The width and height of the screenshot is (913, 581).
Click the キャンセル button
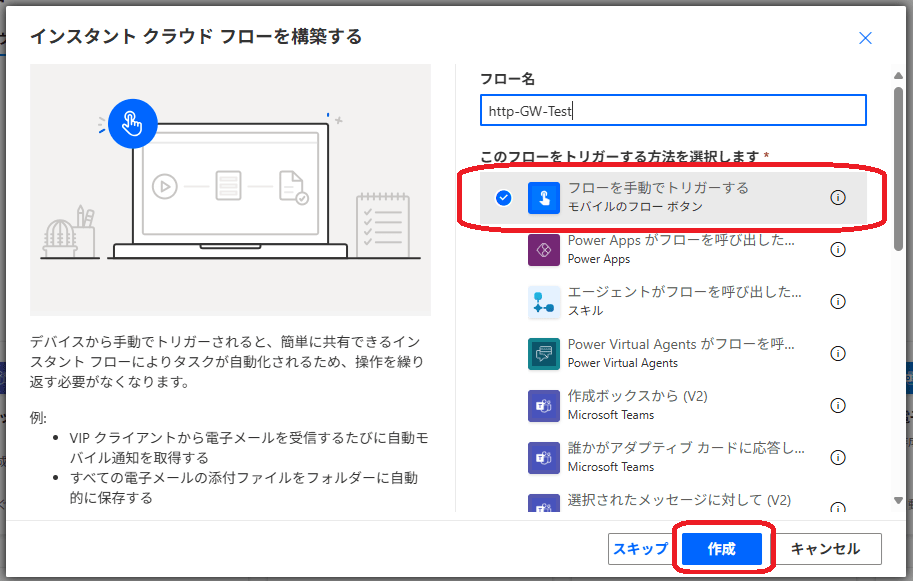pos(826,549)
